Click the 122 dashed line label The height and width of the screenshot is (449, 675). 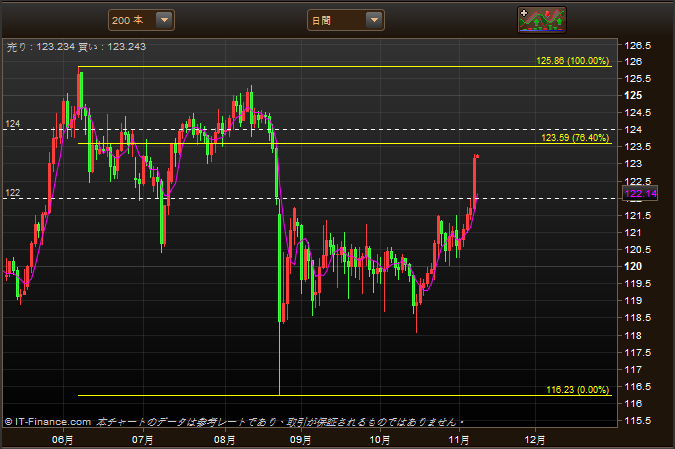pos(12,193)
